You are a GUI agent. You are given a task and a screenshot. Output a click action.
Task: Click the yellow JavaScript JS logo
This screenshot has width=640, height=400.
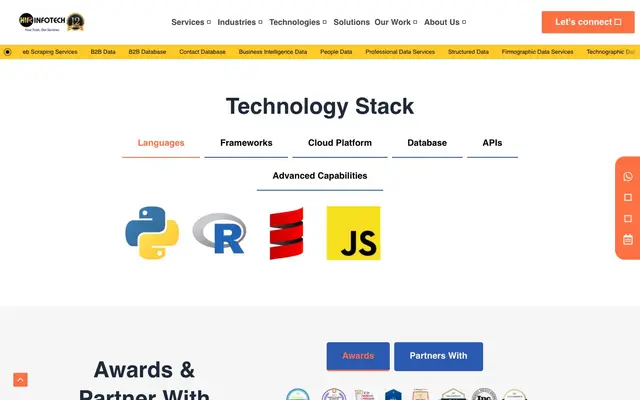pos(353,233)
